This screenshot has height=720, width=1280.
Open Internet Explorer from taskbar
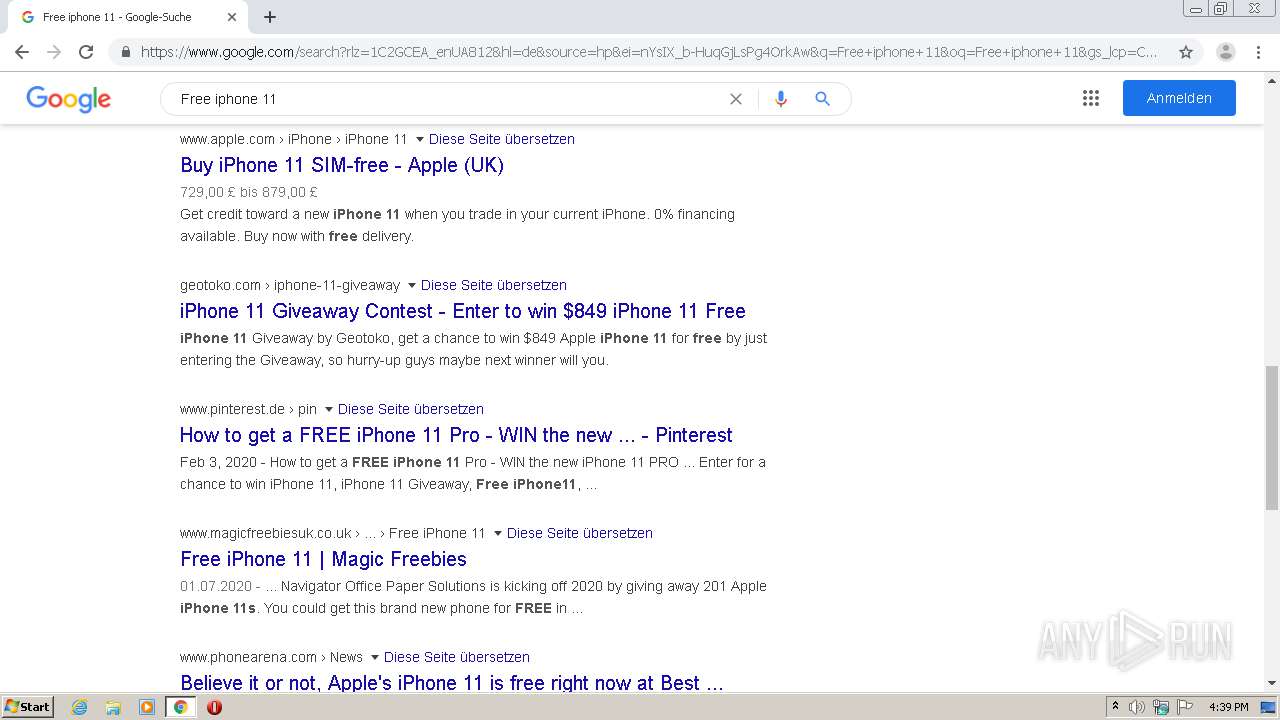(79, 707)
